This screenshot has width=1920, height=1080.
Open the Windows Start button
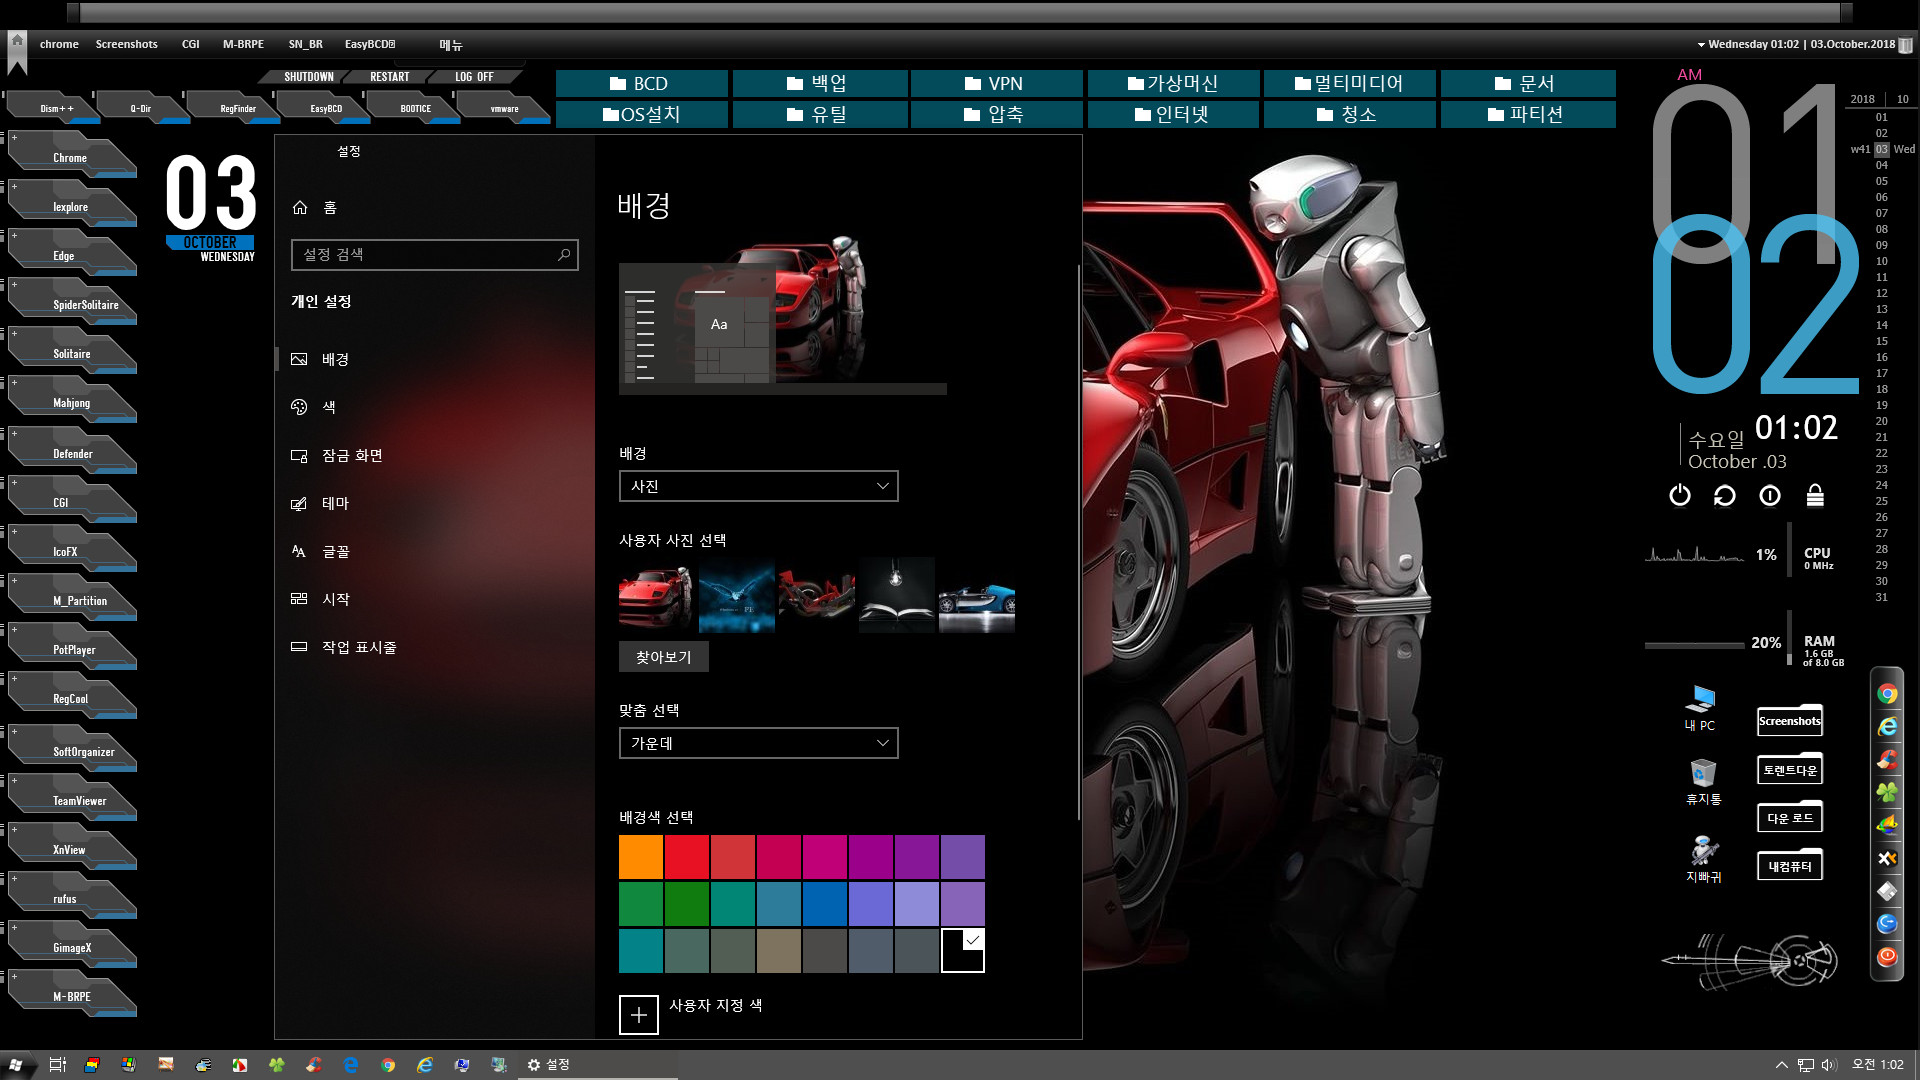[x=16, y=1065]
